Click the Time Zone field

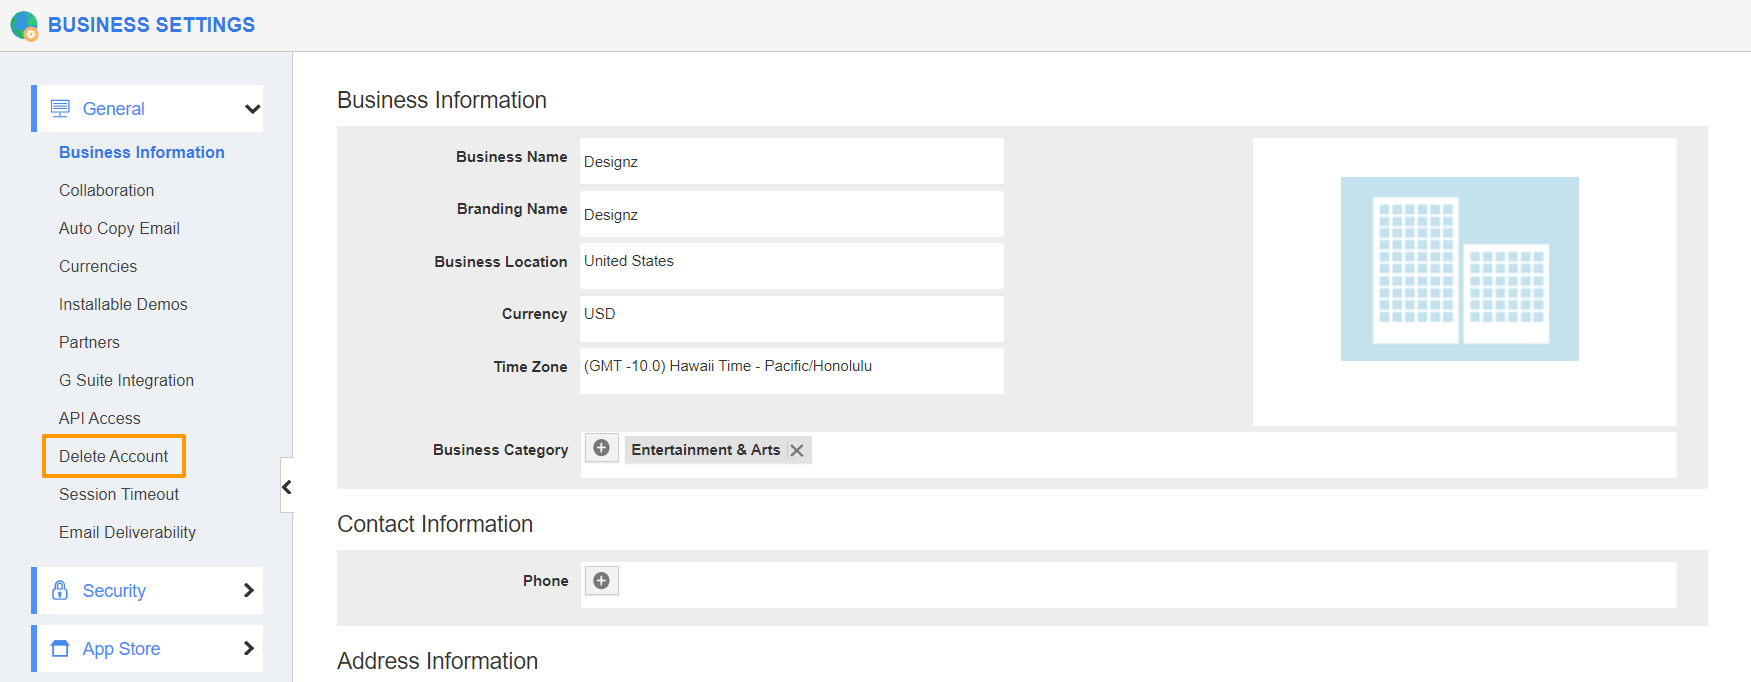pos(791,367)
